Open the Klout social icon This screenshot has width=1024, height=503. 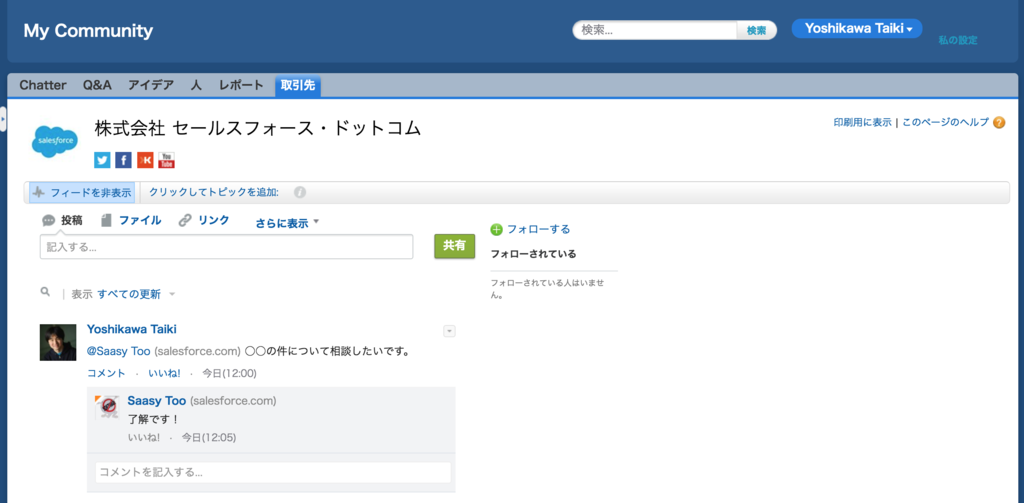coord(145,160)
